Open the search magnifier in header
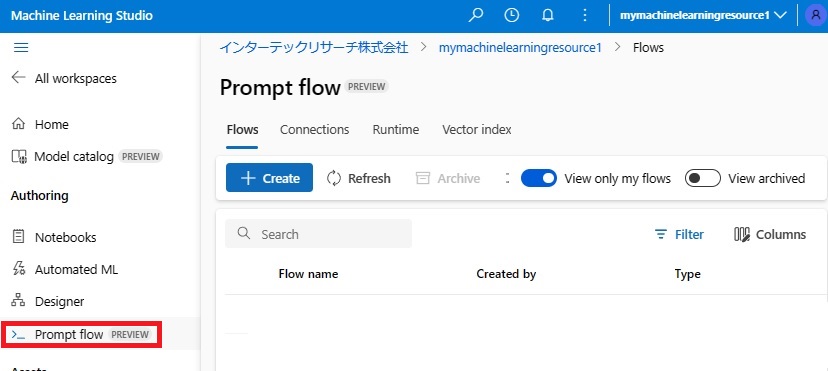 [476, 15]
